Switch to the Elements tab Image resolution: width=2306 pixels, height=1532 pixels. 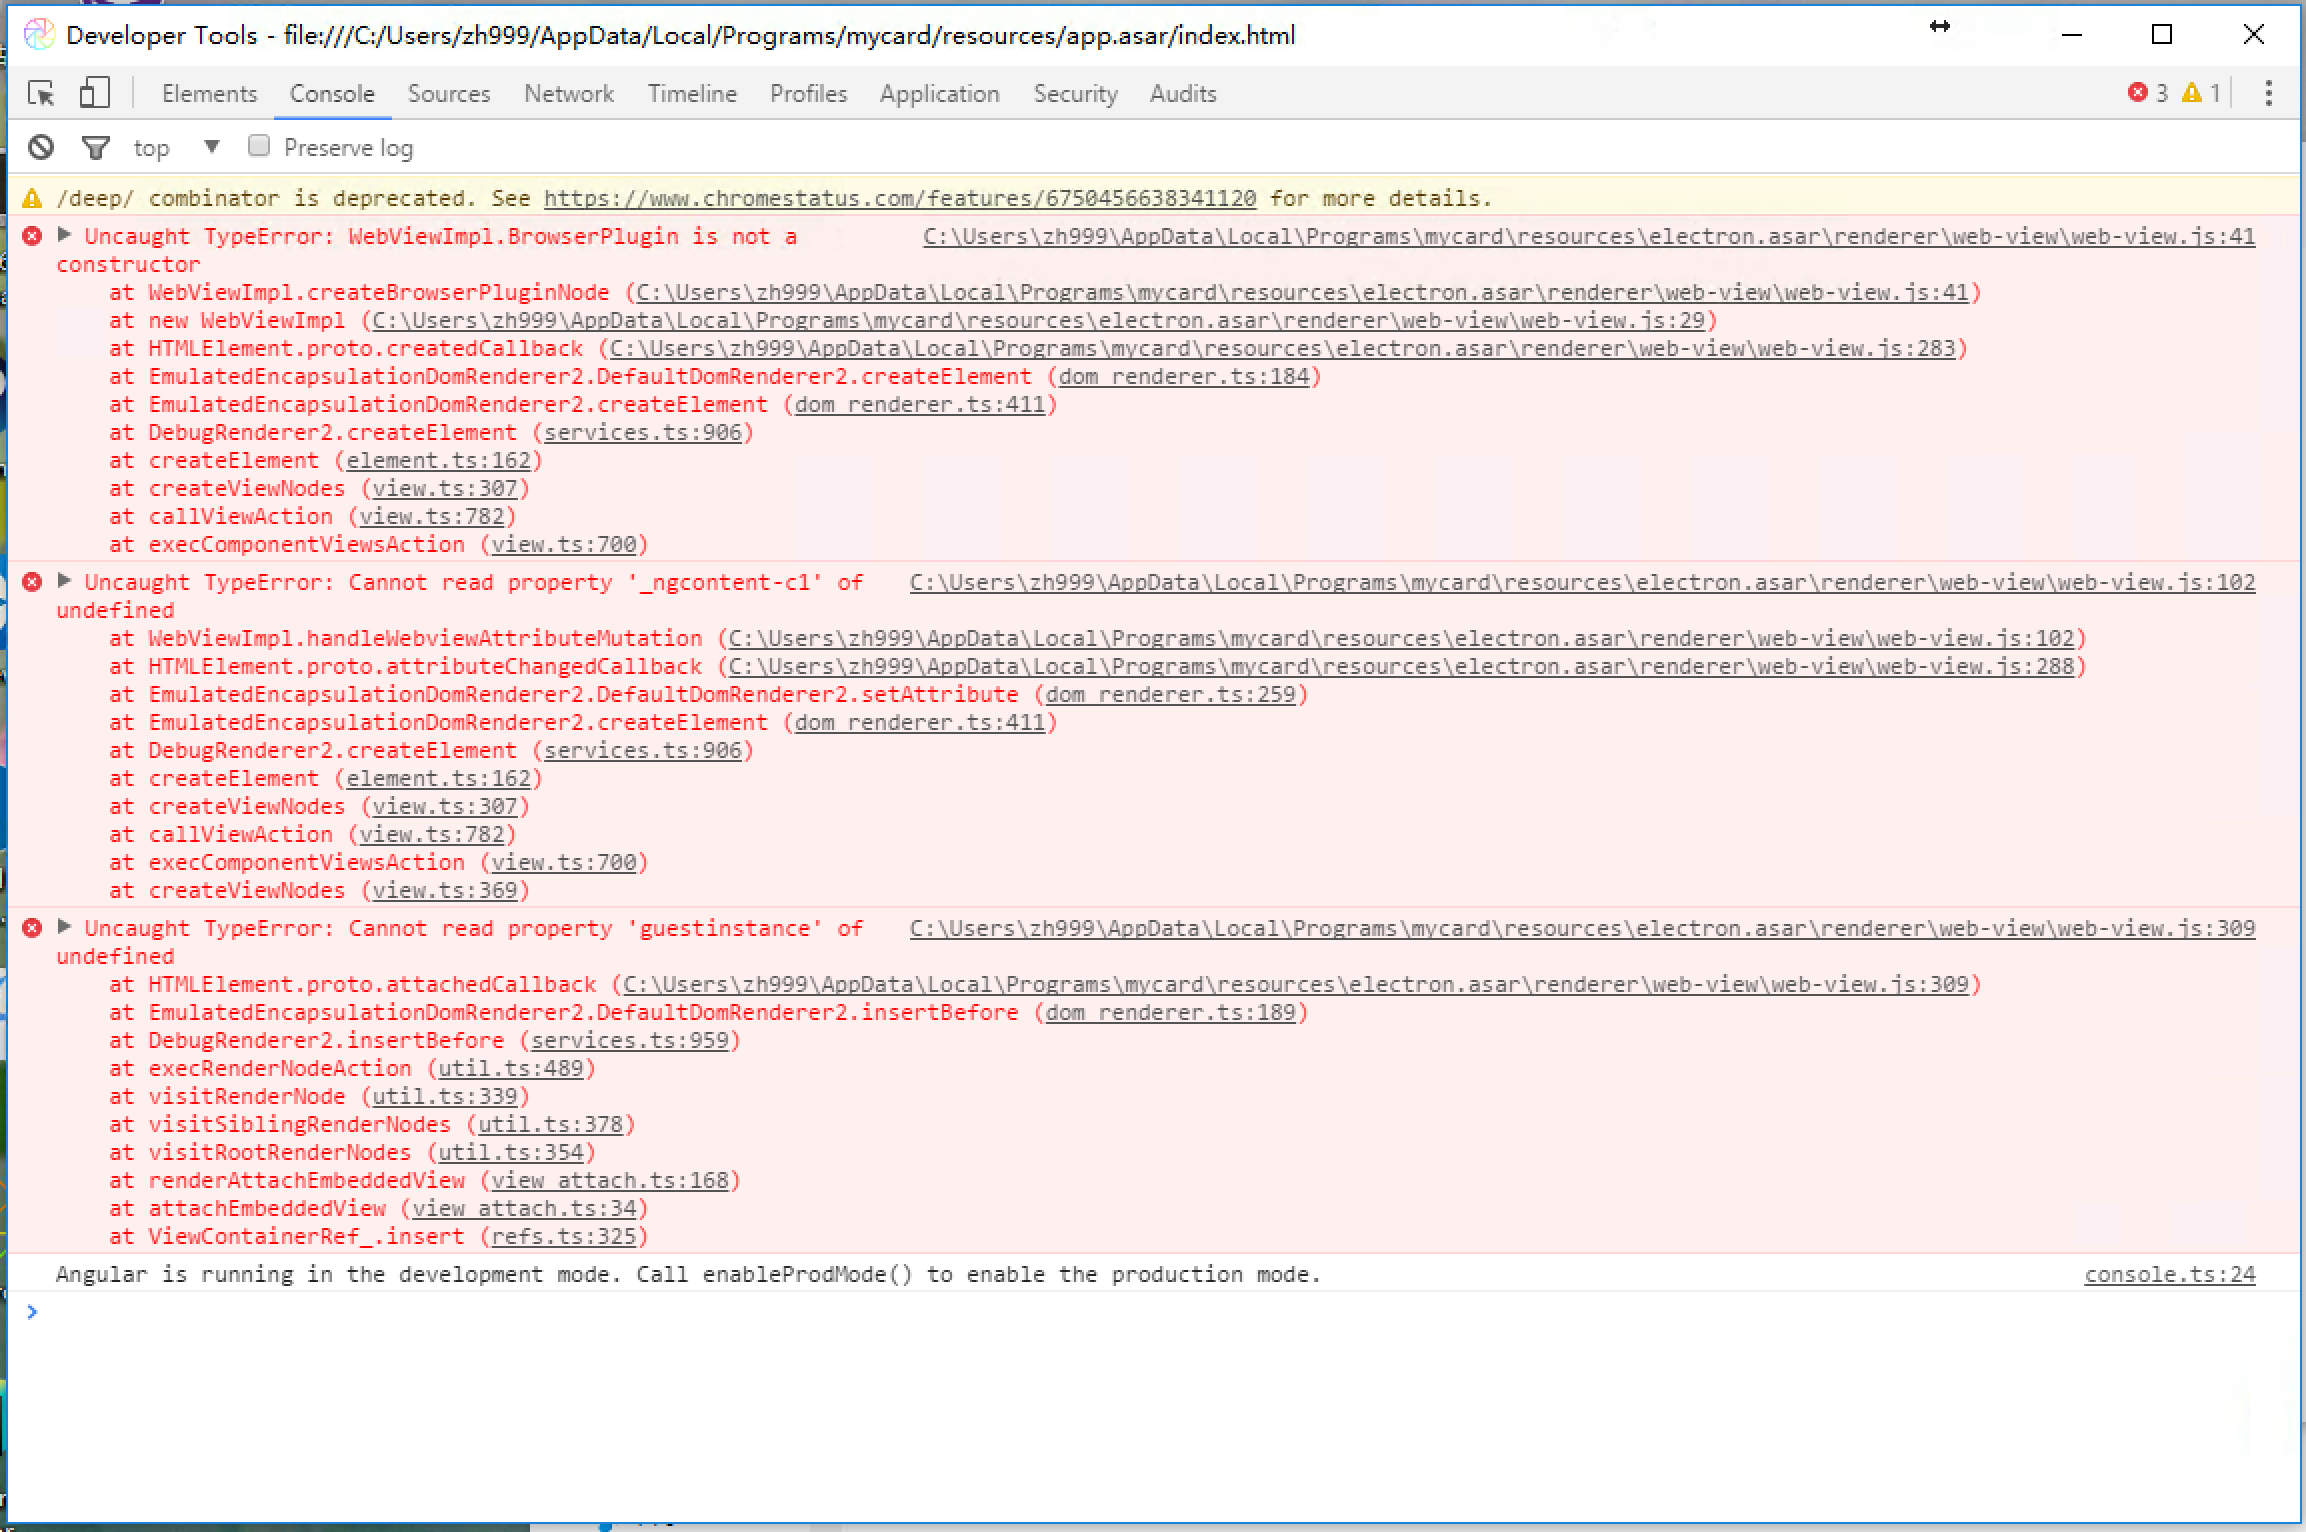coord(209,93)
